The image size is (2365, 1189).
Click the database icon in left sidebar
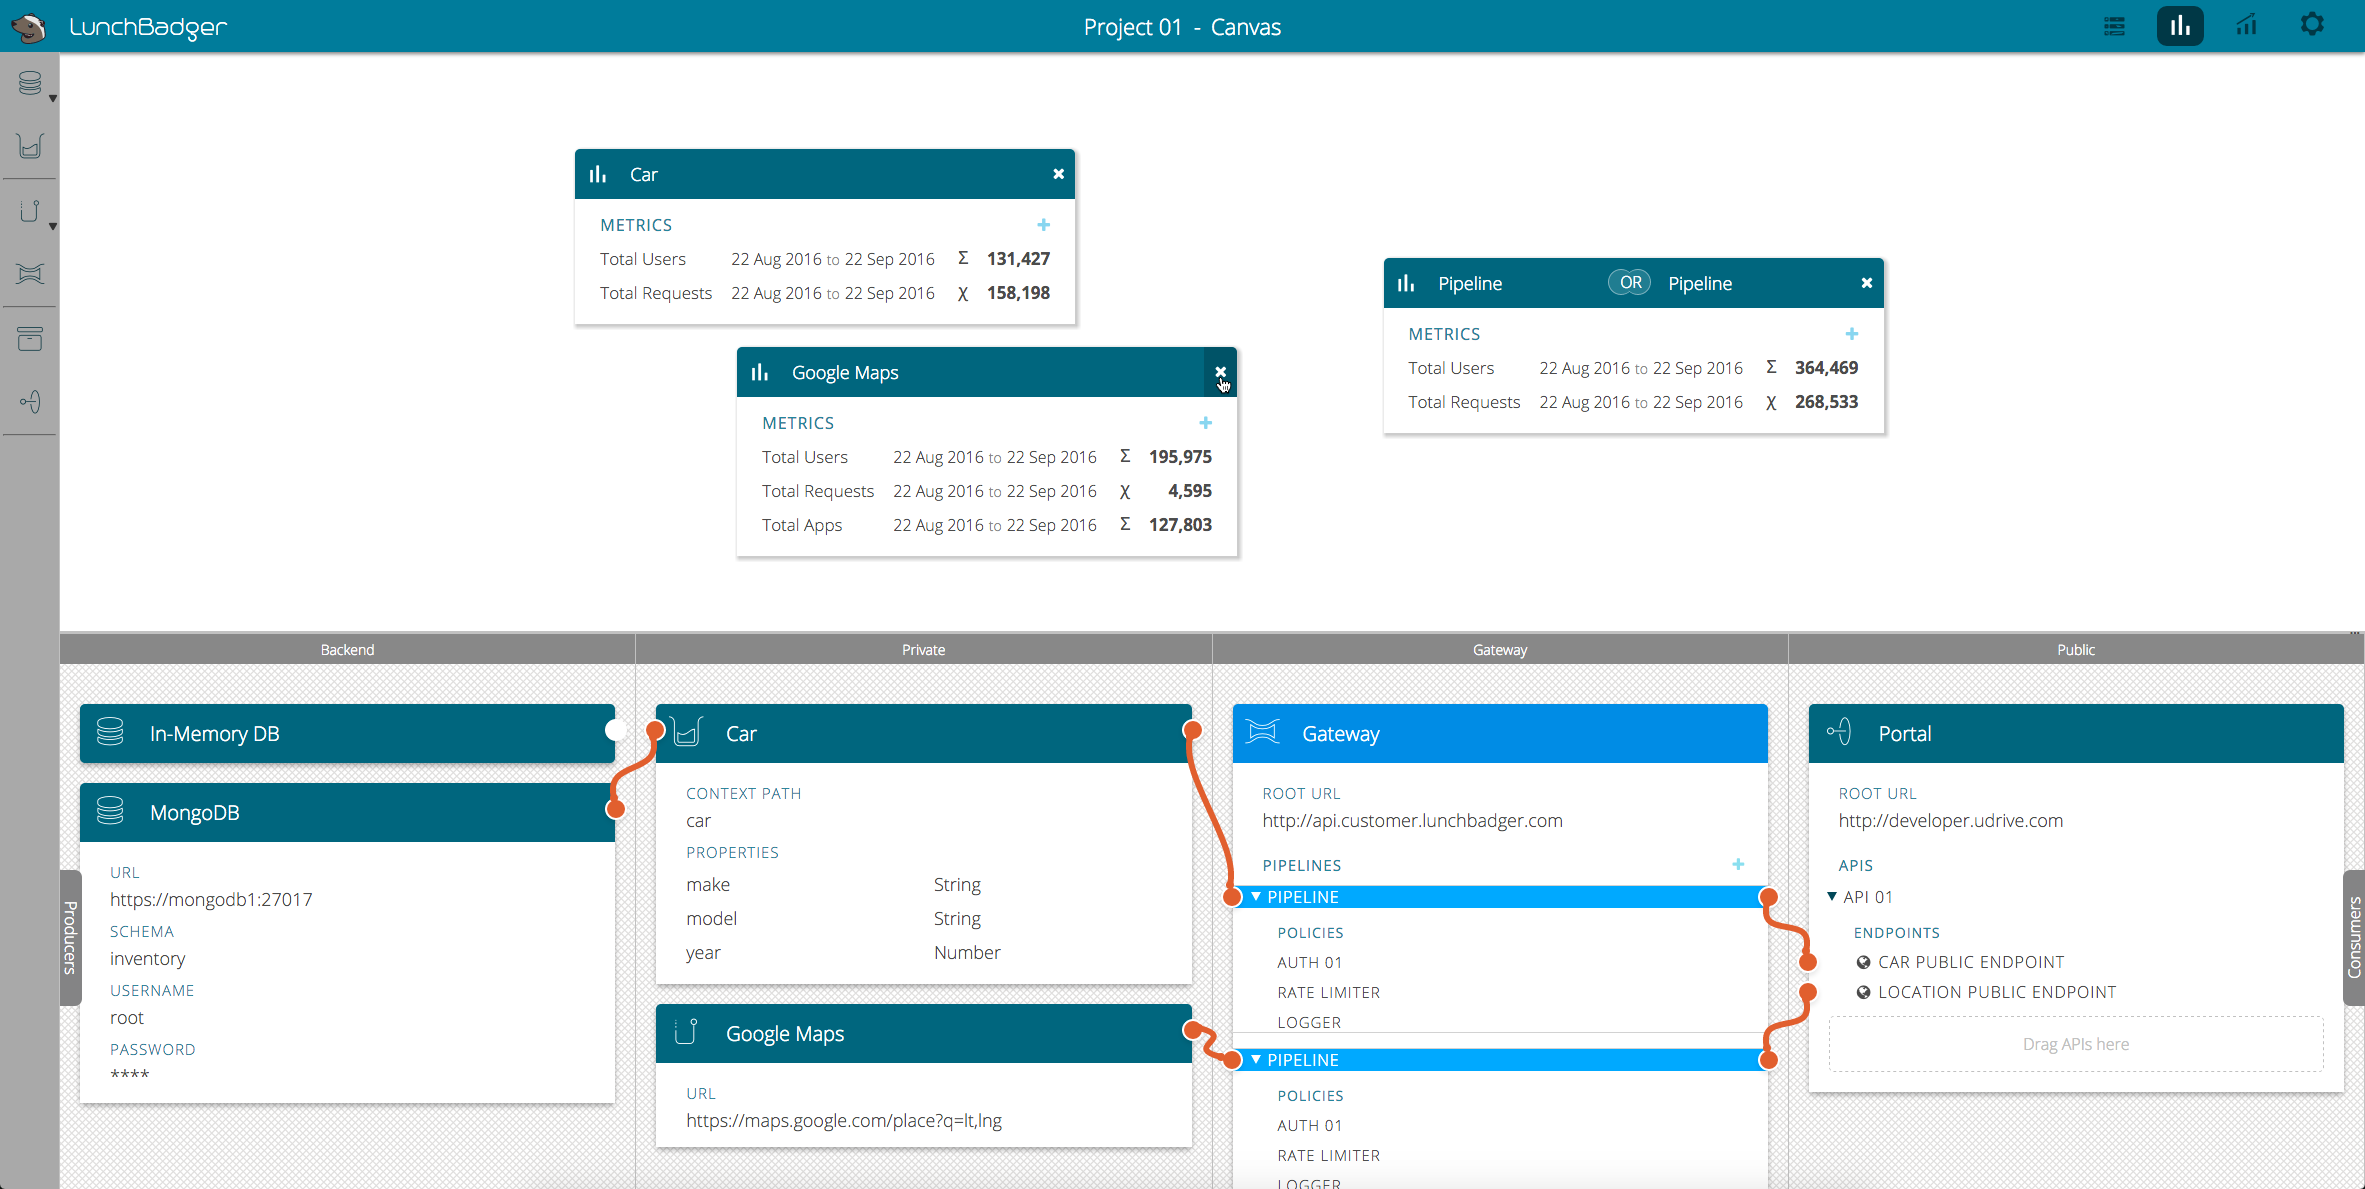click(30, 84)
